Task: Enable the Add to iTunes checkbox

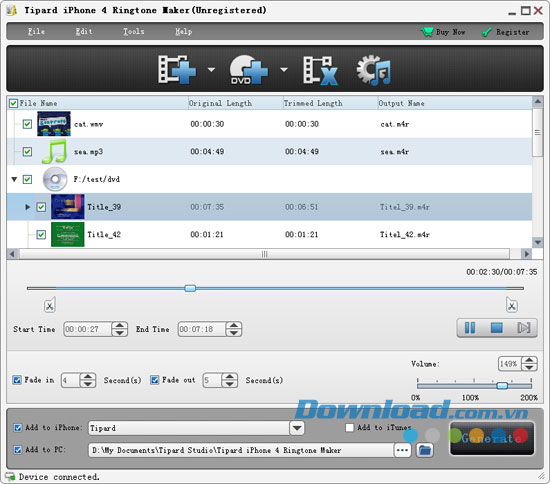Action: pyautogui.click(x=350, y=428)
